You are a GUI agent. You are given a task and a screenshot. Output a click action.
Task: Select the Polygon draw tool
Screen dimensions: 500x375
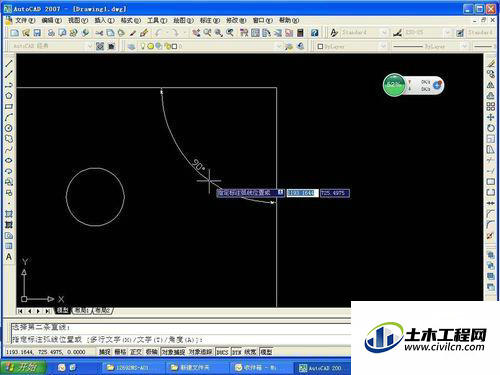point(9,96)
